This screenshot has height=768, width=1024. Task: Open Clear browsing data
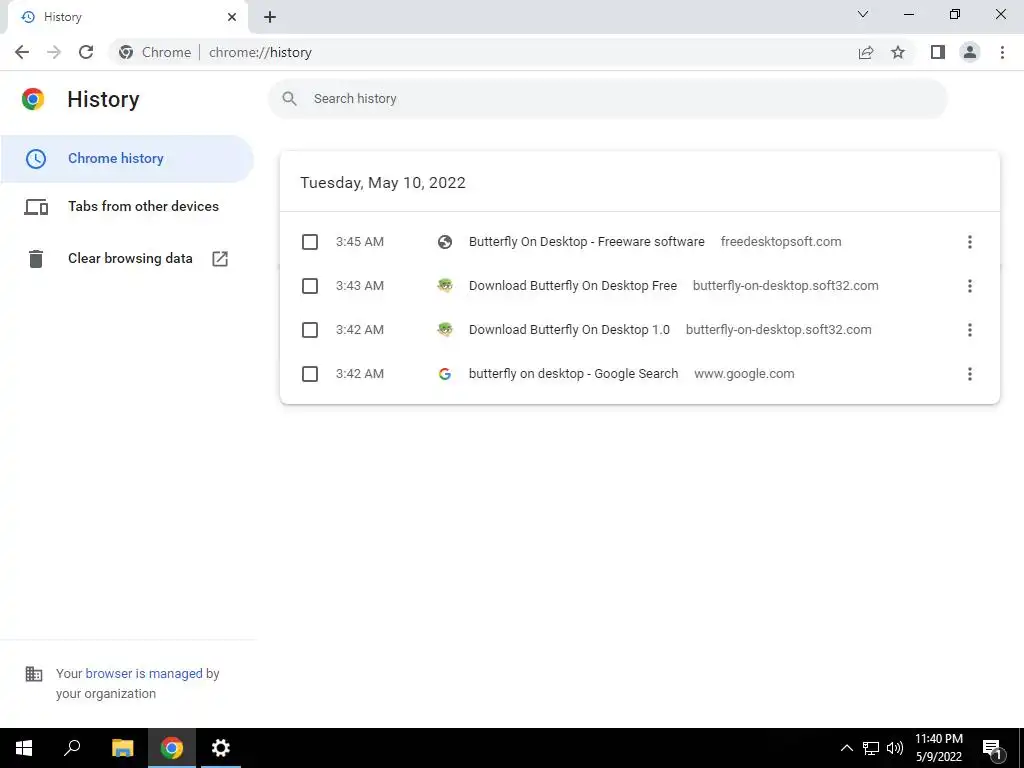point(127,259)
